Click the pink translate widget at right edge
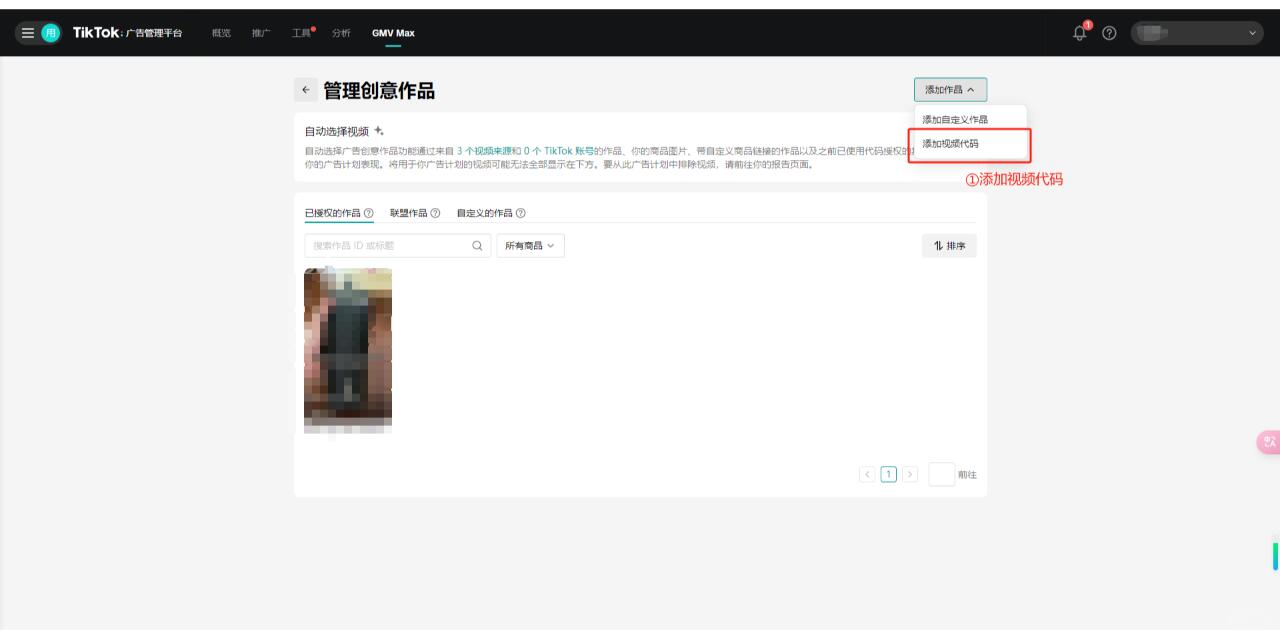This screenshot has width=1280, height=640. [x=1269, y=443]
